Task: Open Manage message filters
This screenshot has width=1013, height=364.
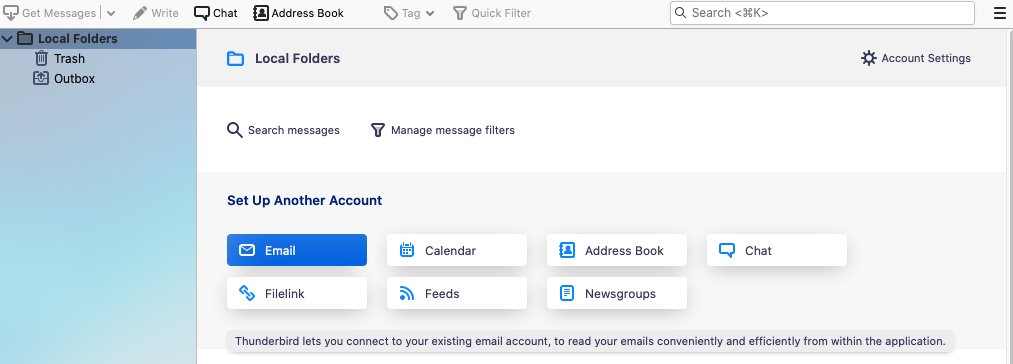Action: pyautogui.click(x=443, y=130)
